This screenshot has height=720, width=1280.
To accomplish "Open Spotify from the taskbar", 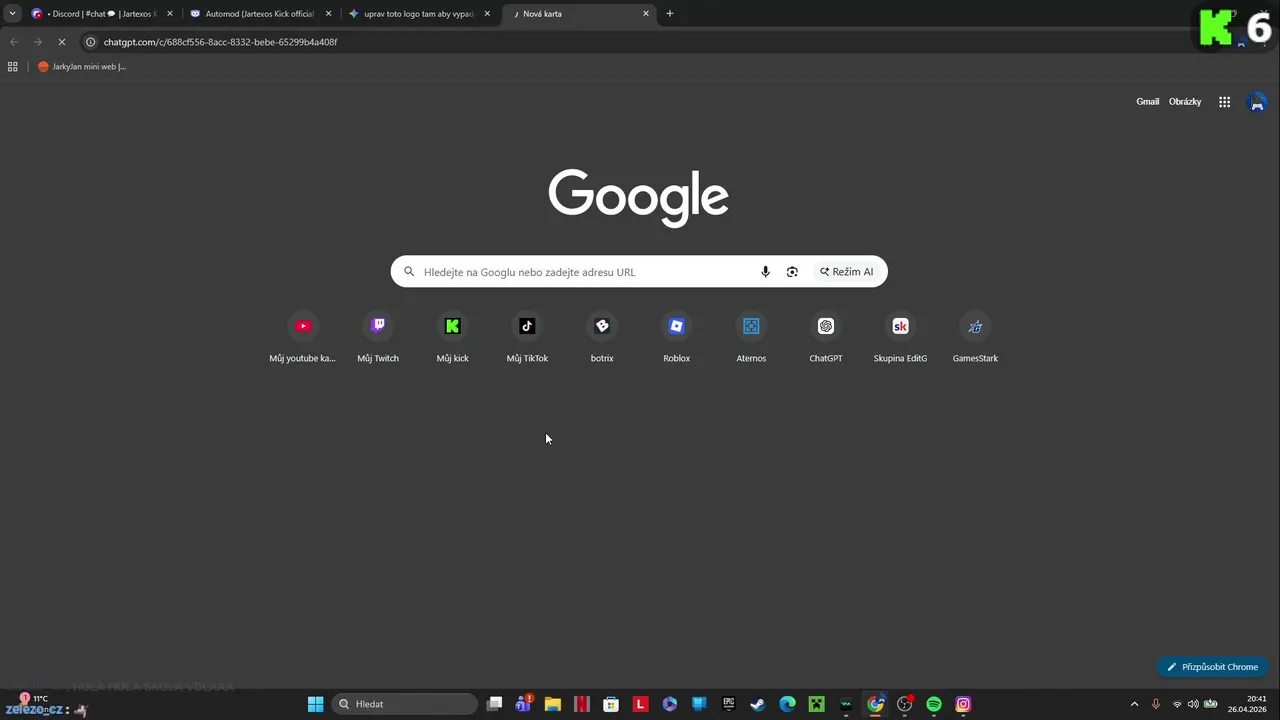I will click(x=934, y=704).
